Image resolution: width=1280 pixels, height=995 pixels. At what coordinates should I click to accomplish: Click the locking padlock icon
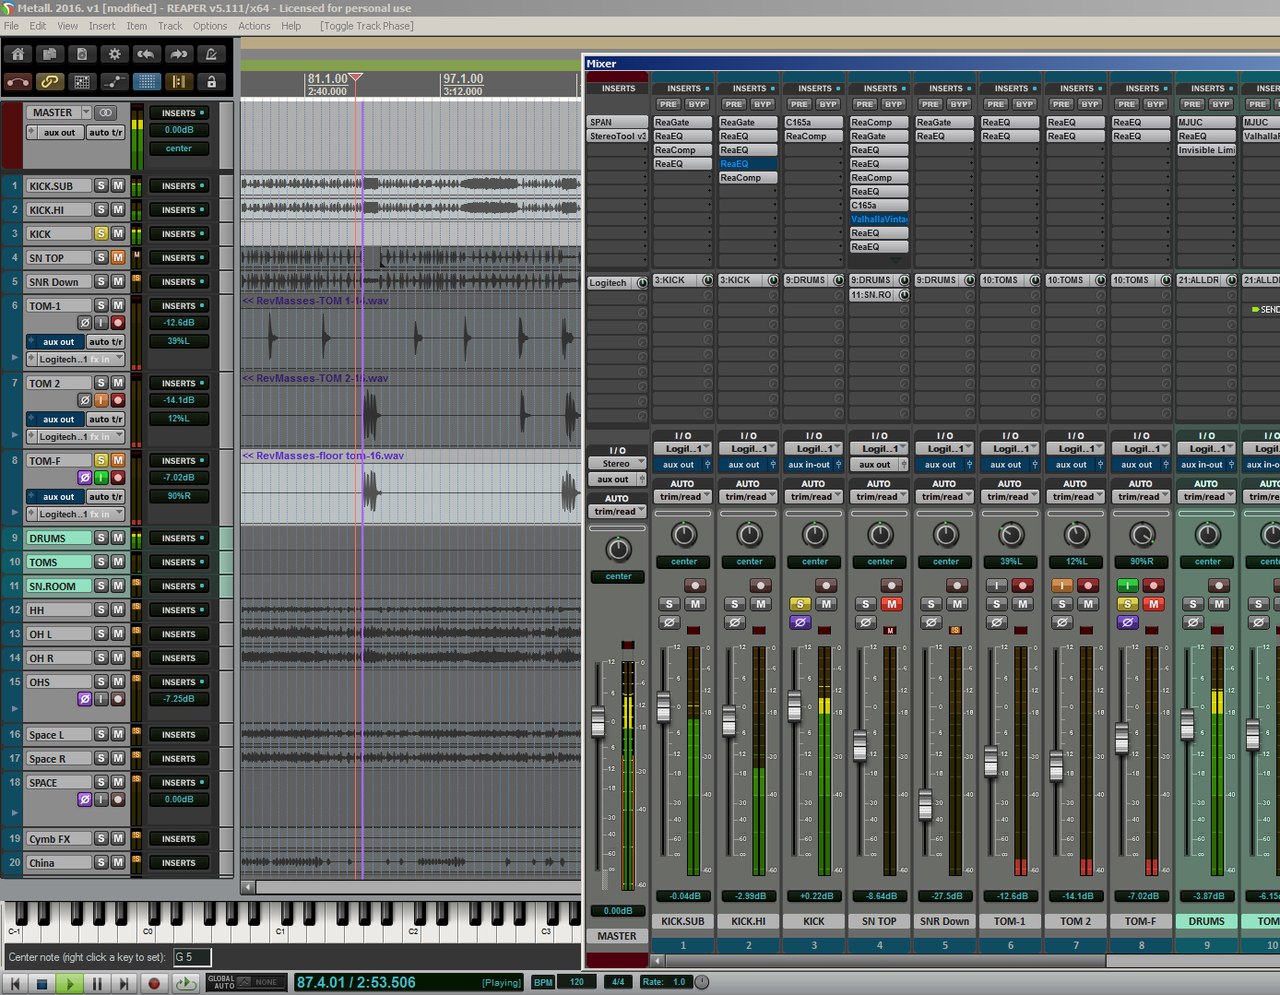(211, 82)
